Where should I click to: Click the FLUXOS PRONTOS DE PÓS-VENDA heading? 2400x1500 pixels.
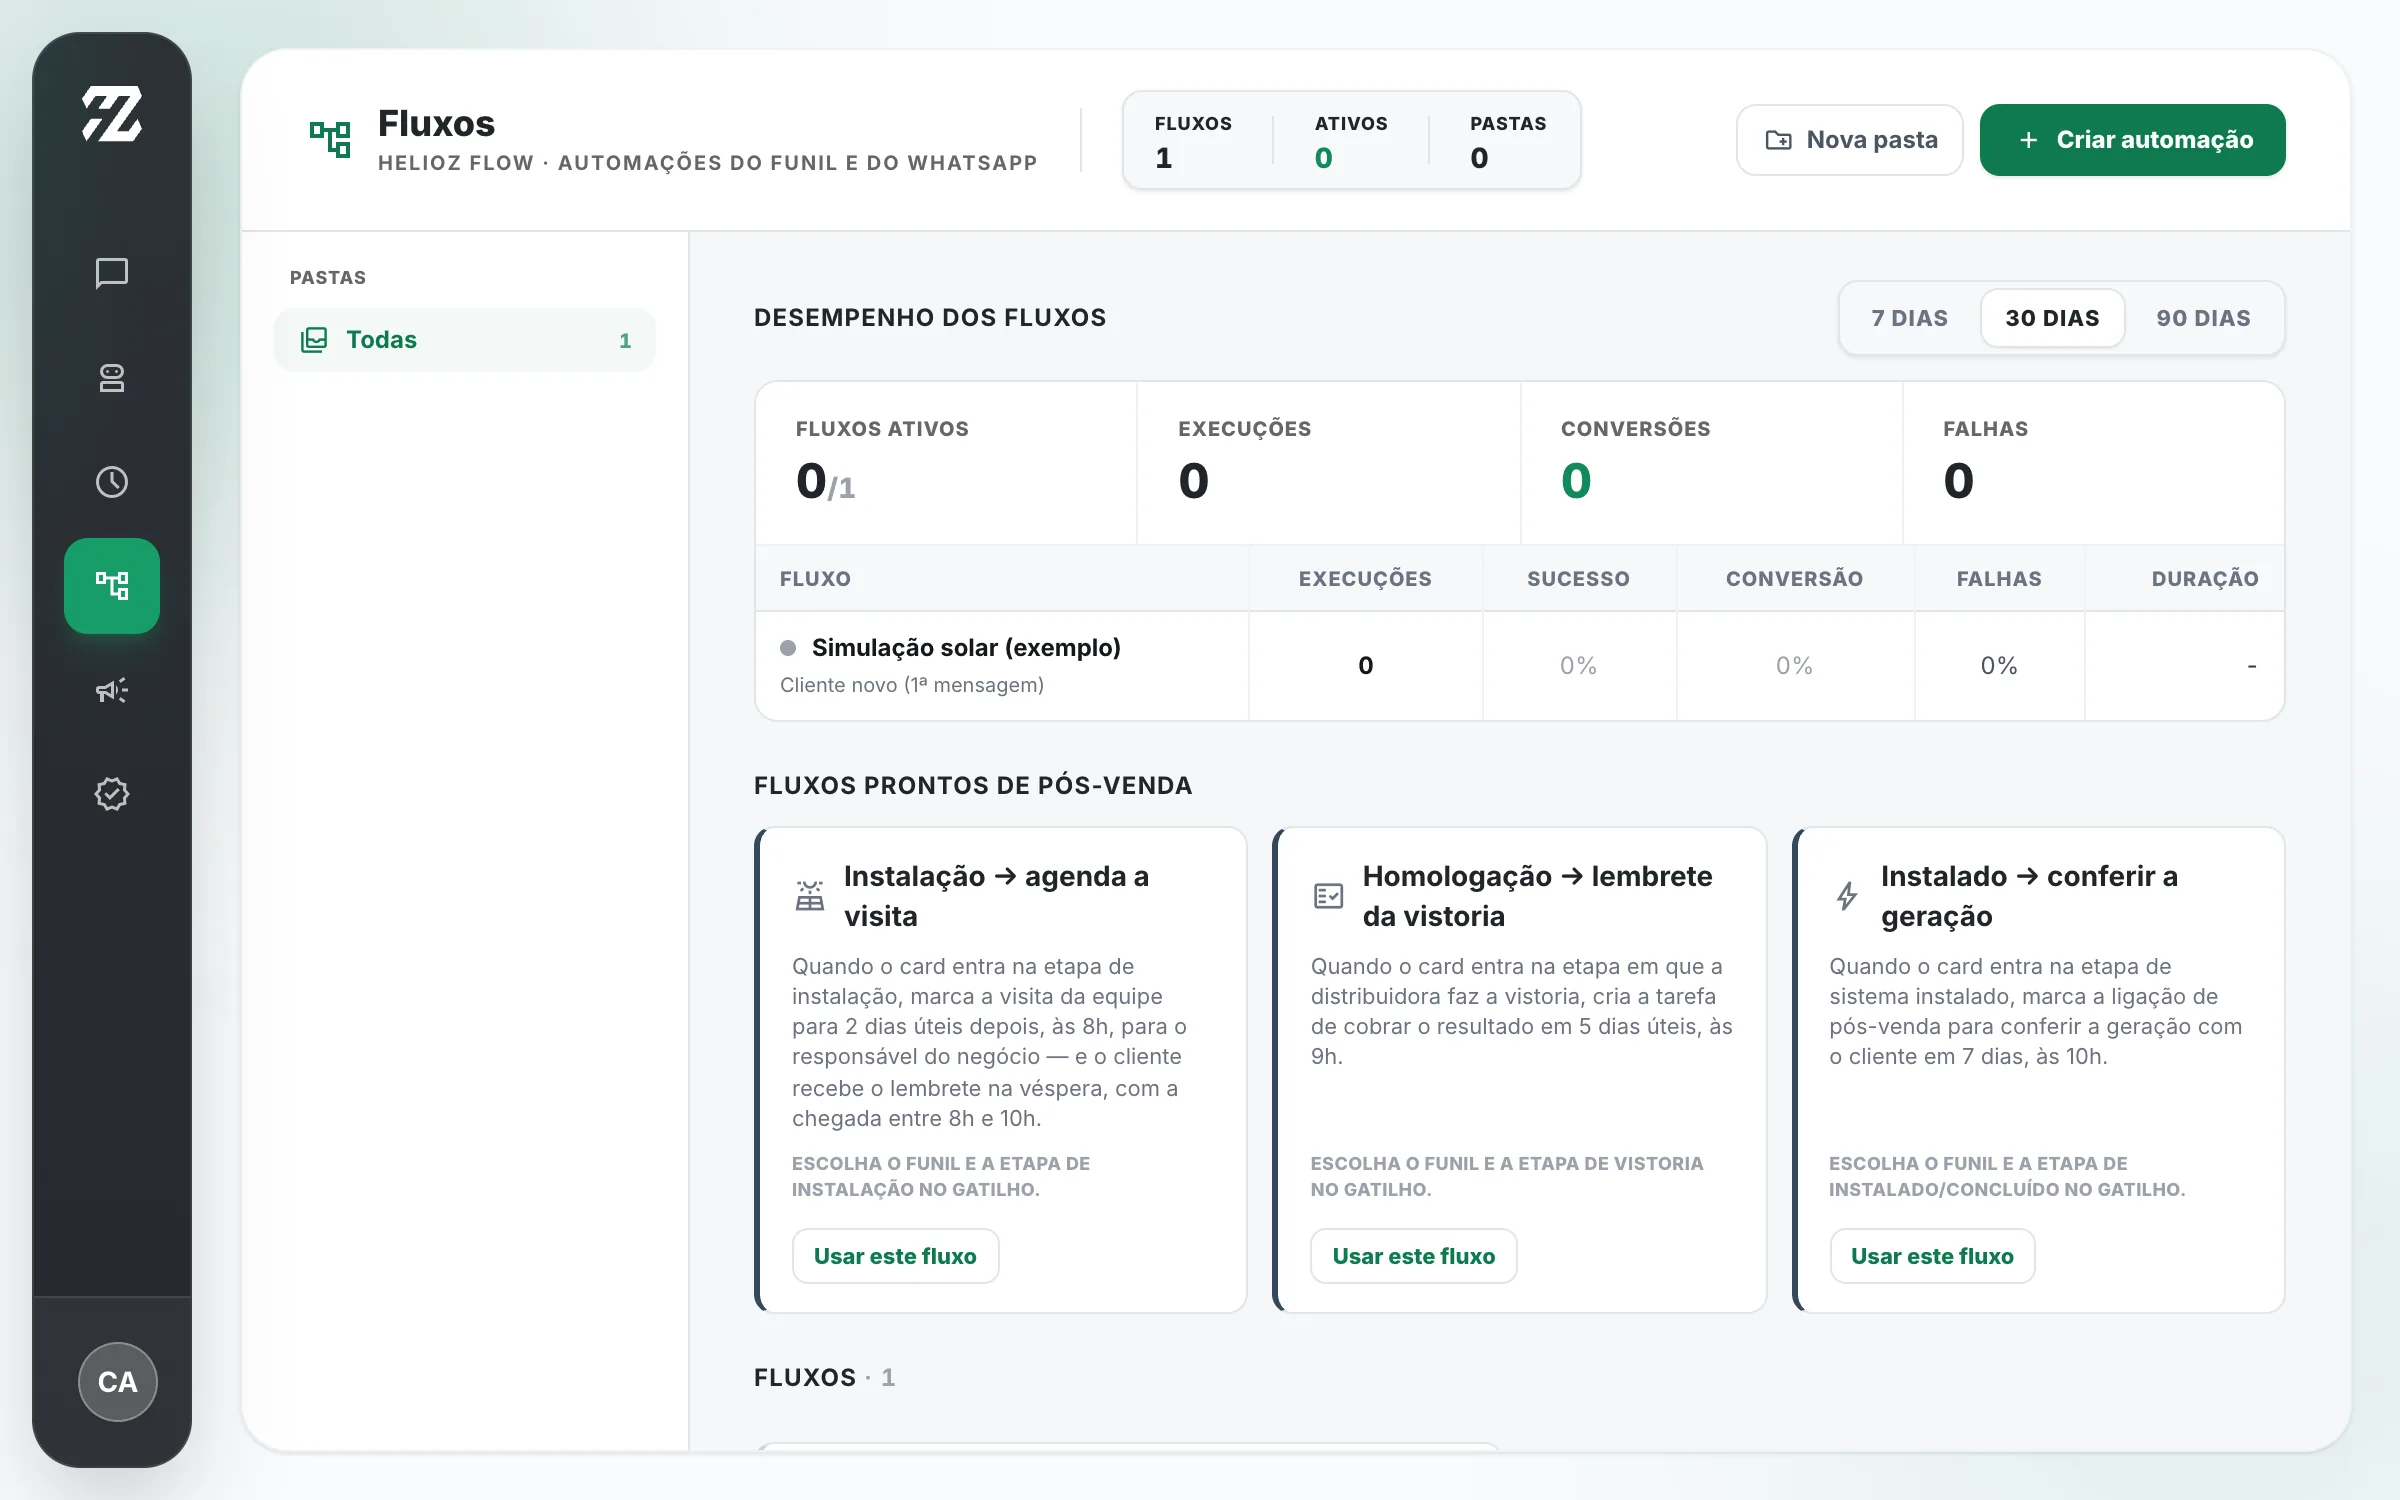(x=973, y=786)
